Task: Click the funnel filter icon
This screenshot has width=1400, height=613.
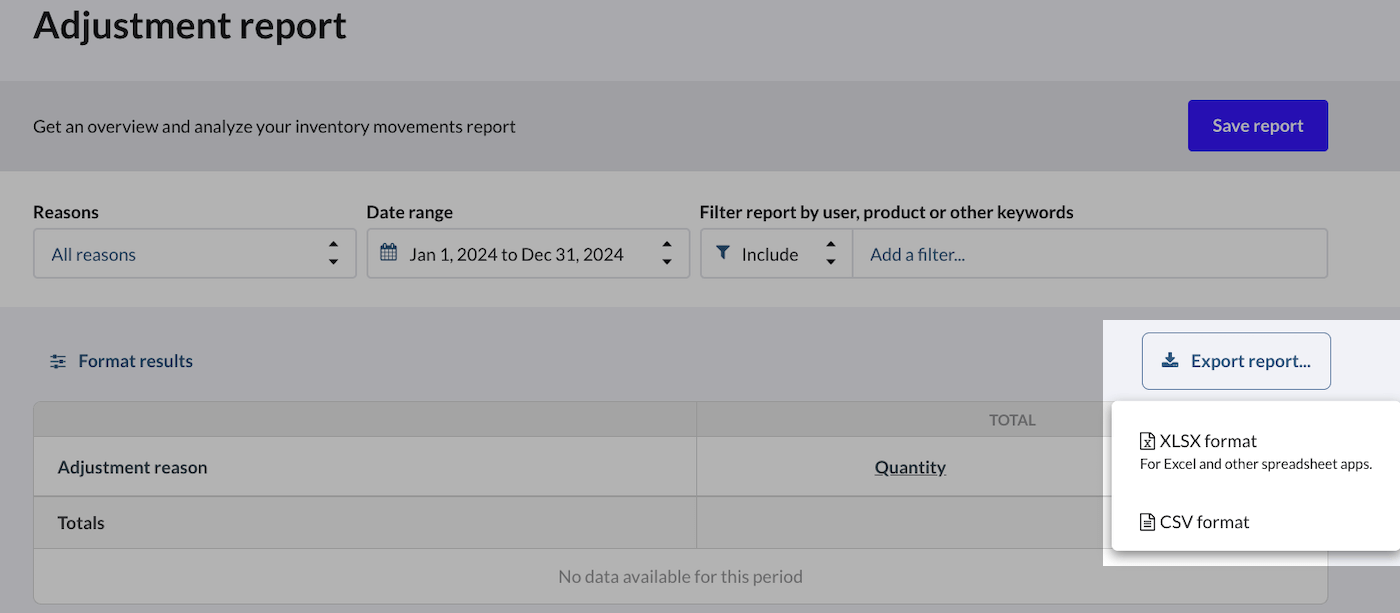Action: (723, 254)
